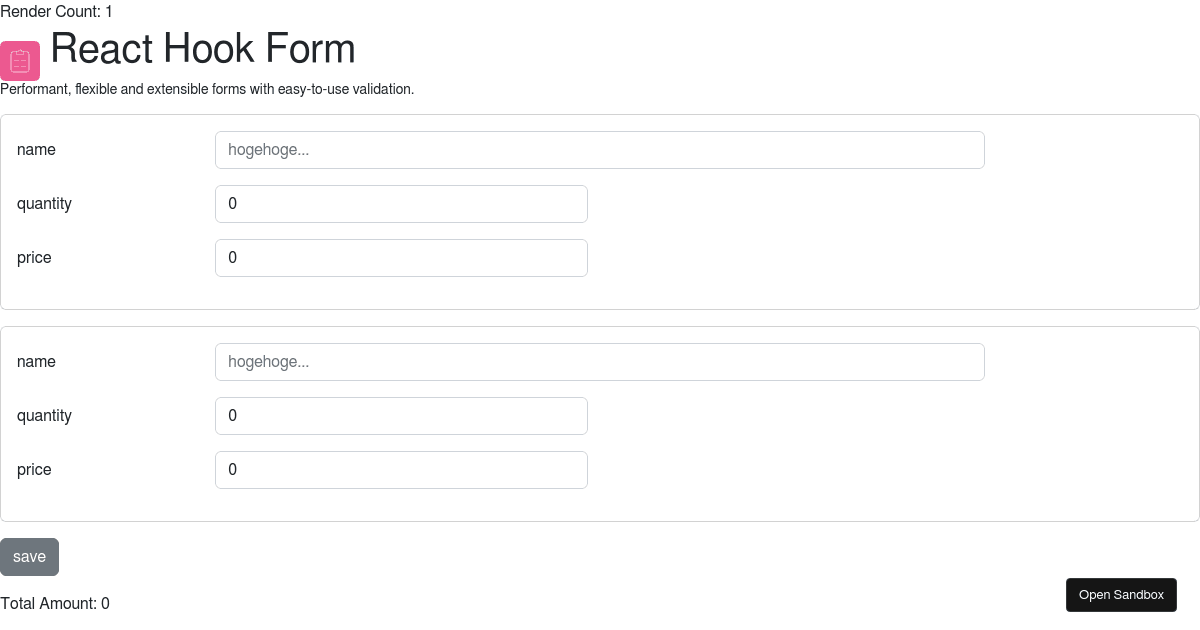Image resolution: width=1200 pixels, height=630 pixels.
Task: Click the quantity label in the first card
Action: tap(44, 204)
